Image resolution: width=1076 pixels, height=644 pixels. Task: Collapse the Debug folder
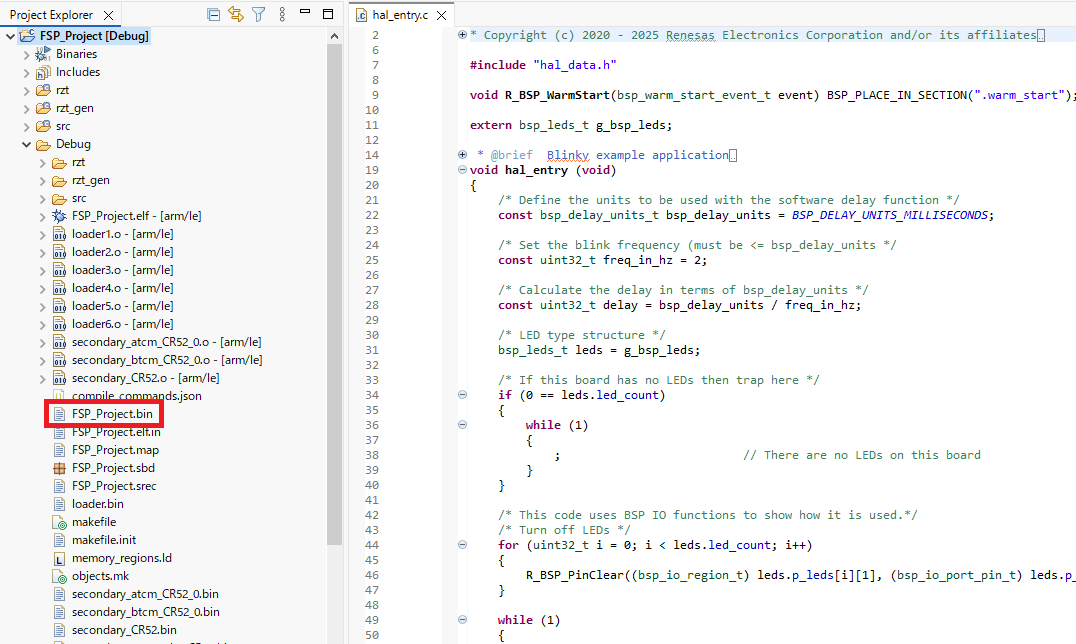[x=26, y=143]
